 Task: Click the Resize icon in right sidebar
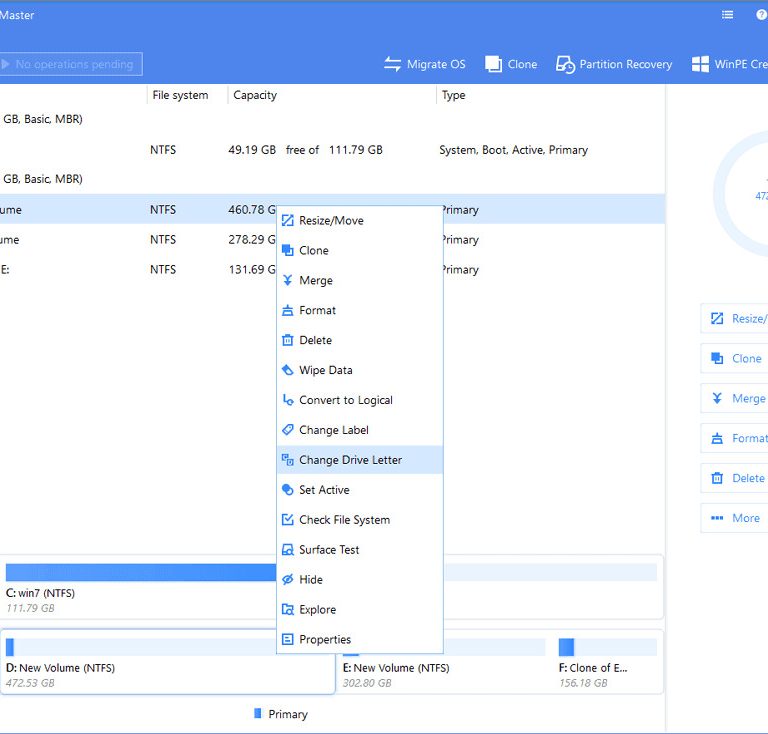click(717, 319)
